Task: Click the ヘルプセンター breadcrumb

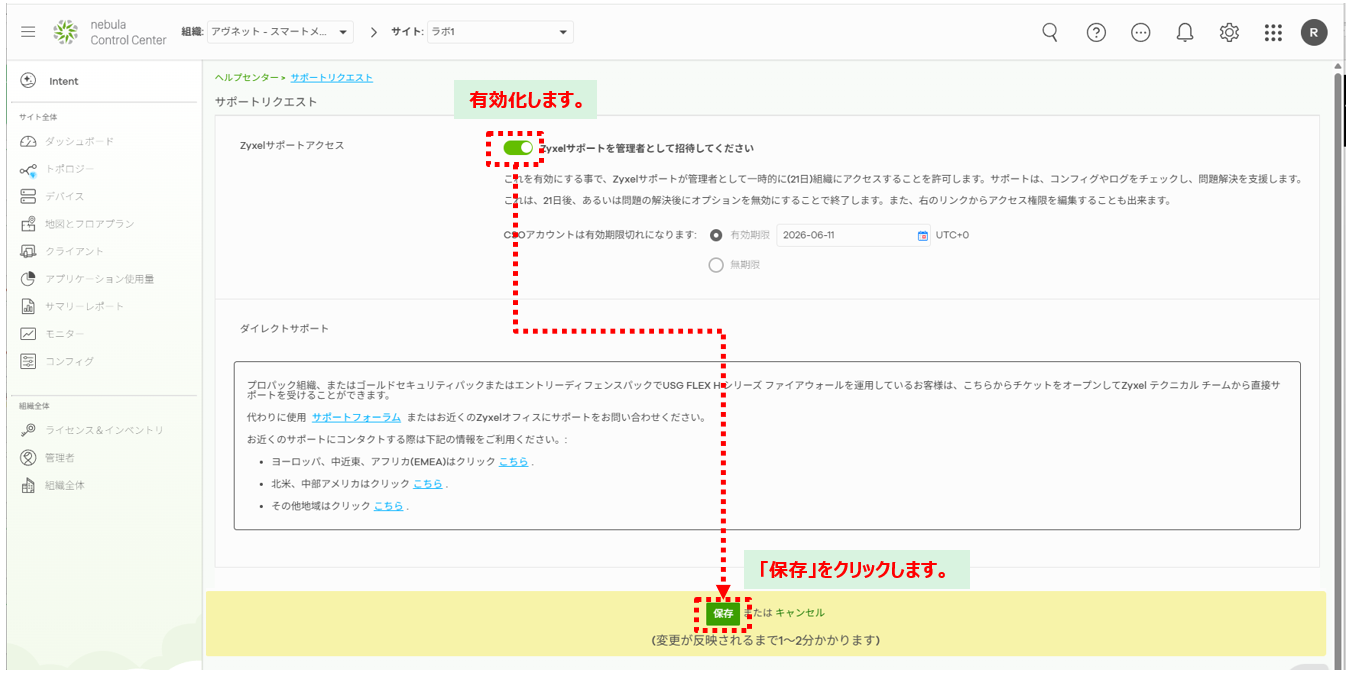Action: (247, 77)
